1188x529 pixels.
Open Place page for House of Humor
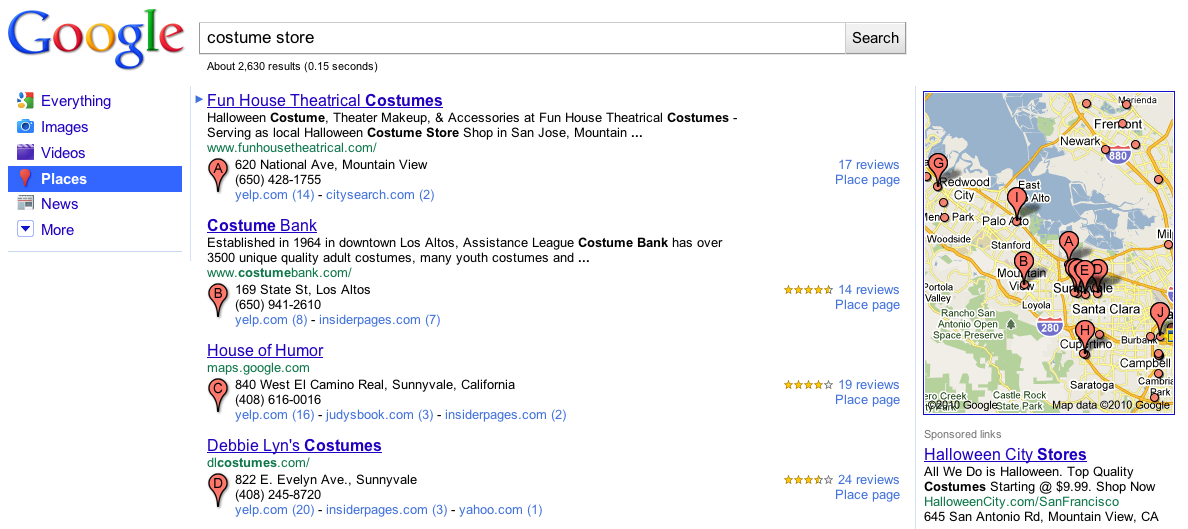[x=867, y=399]
